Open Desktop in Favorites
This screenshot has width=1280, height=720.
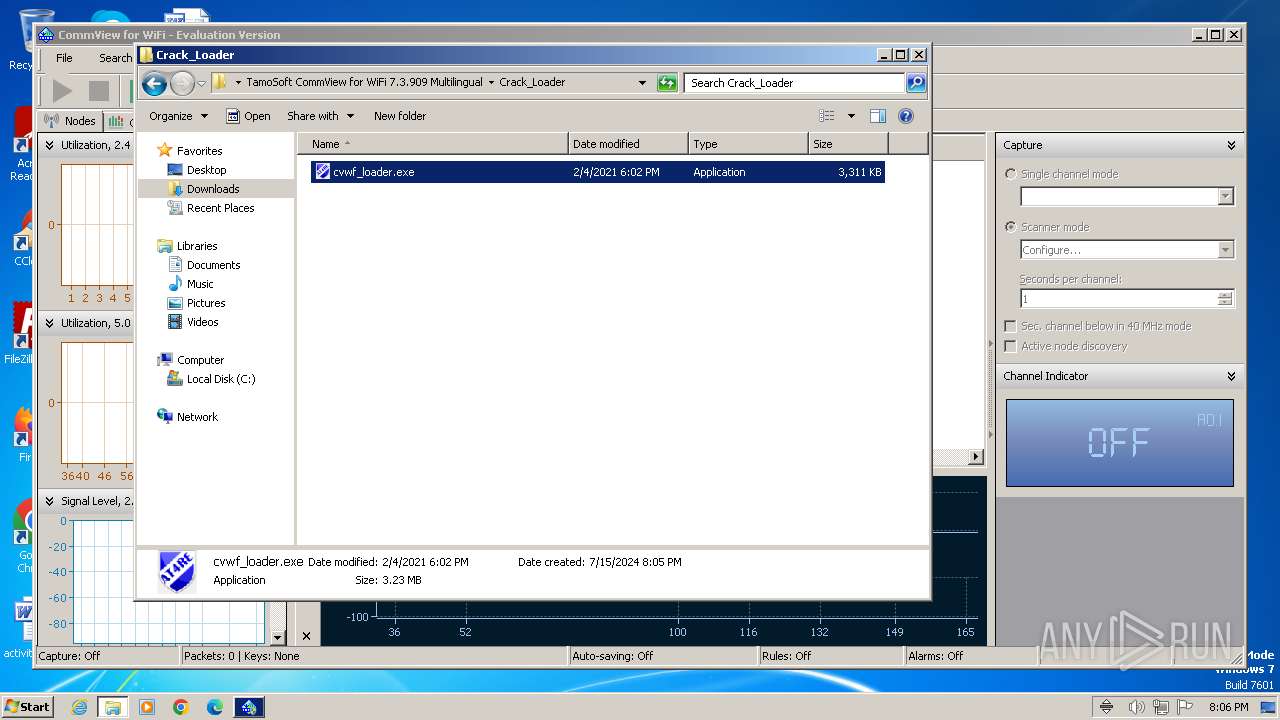pos(206,170)
